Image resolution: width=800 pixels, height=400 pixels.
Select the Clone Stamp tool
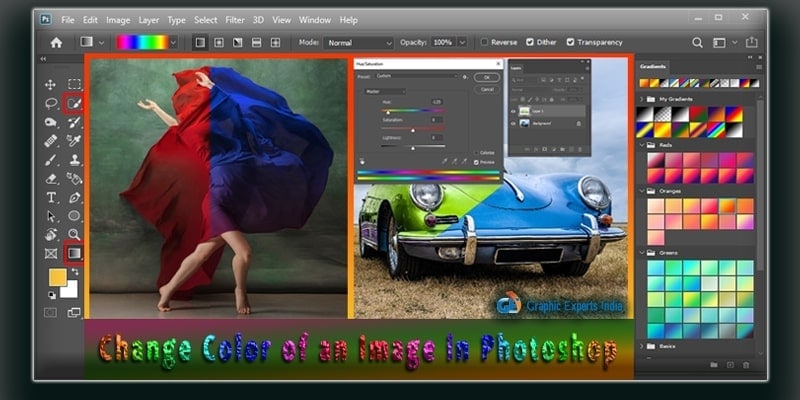pyautogui.click(x=74, y=160)
